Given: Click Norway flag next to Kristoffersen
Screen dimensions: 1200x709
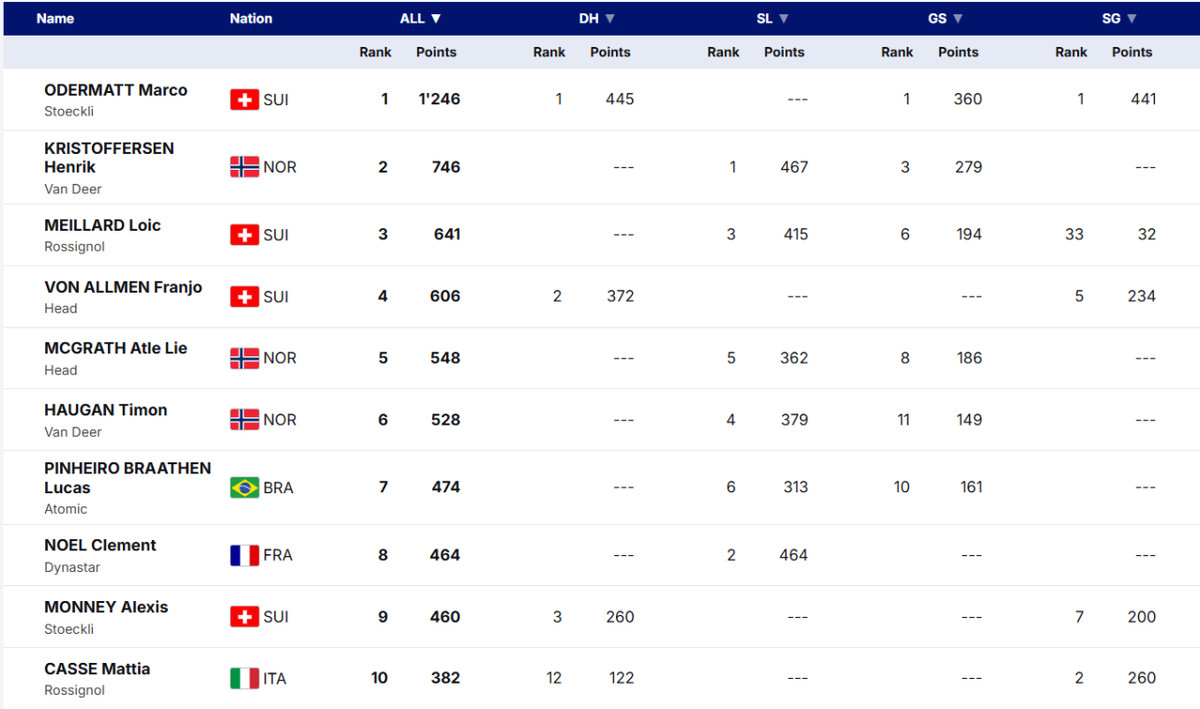Looking at the screenshot, I should click(244, 167).
